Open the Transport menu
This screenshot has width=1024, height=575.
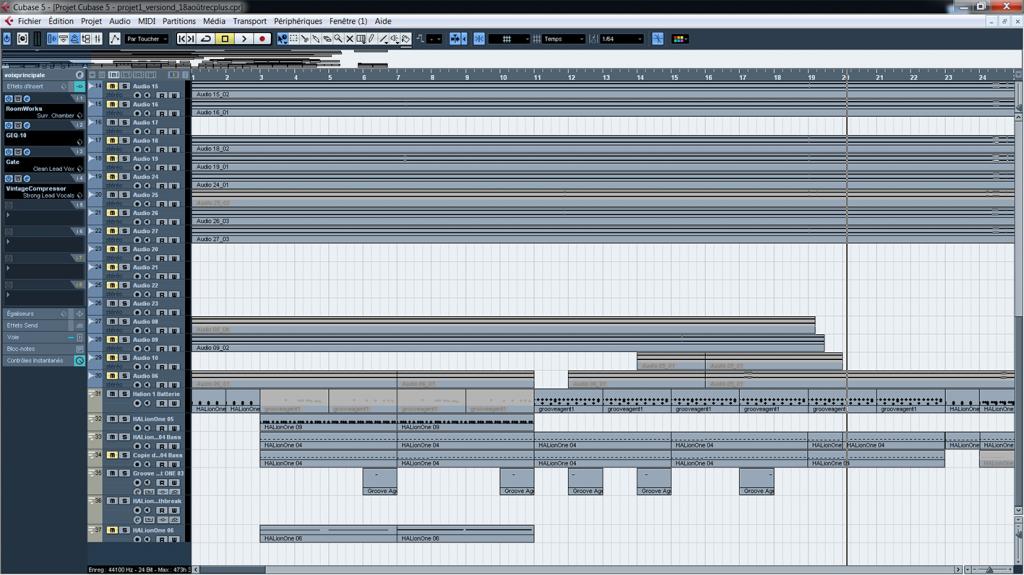point(249,21)
